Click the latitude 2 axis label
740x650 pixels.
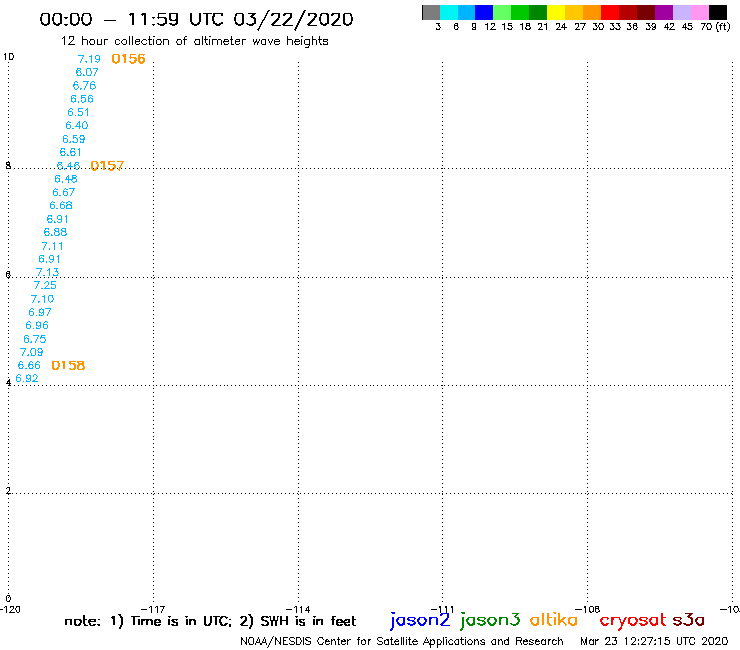[8, 491]
